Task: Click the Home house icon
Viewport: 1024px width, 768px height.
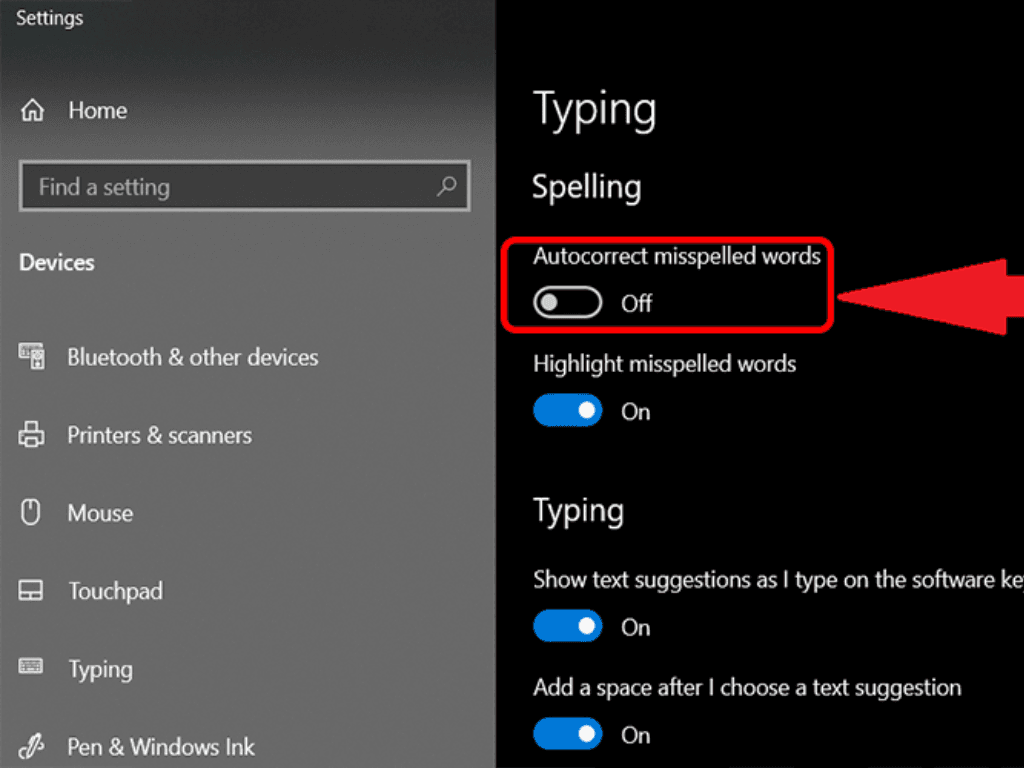Action: point(32,110)
